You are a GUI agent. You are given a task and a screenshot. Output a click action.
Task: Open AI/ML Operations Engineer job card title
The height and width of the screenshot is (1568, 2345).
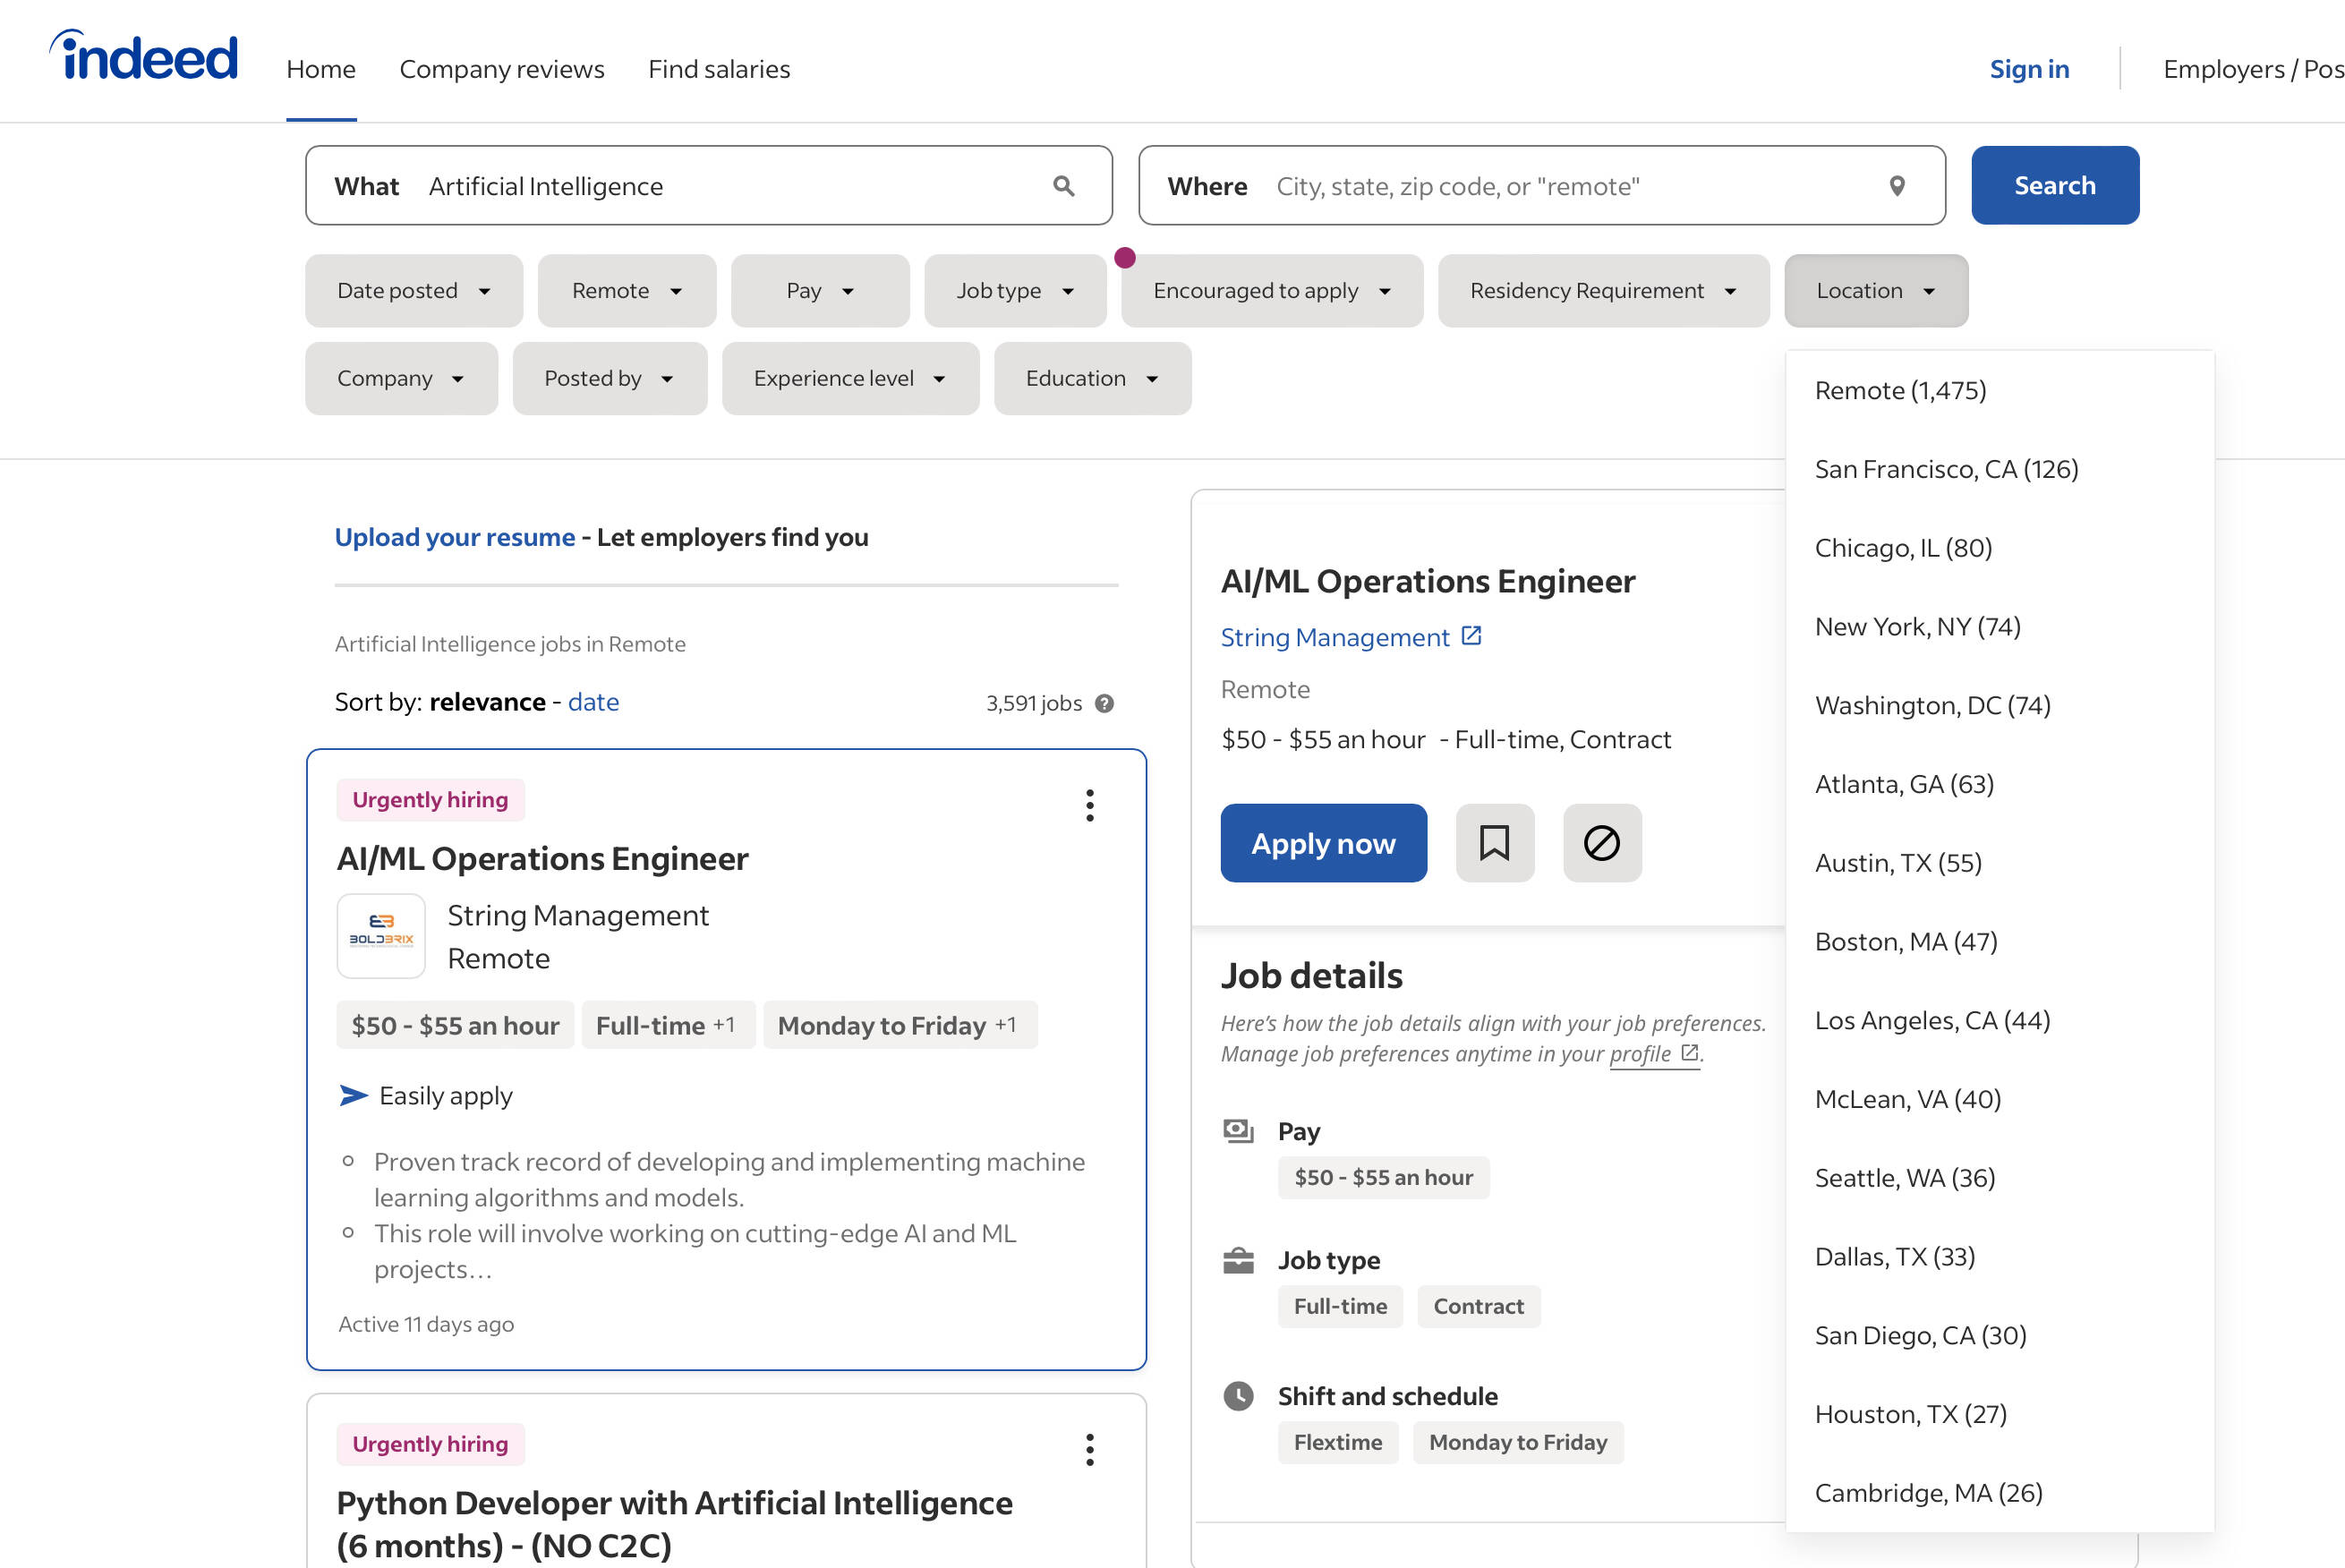(542, 859)
